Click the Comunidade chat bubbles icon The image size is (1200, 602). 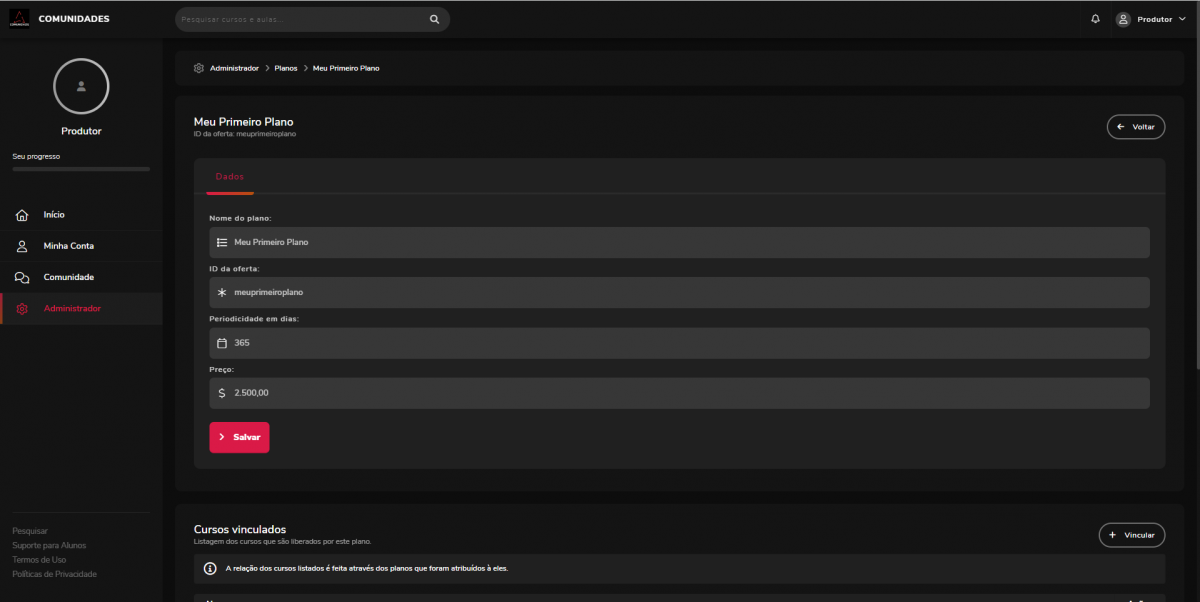(x=22, y=277)
